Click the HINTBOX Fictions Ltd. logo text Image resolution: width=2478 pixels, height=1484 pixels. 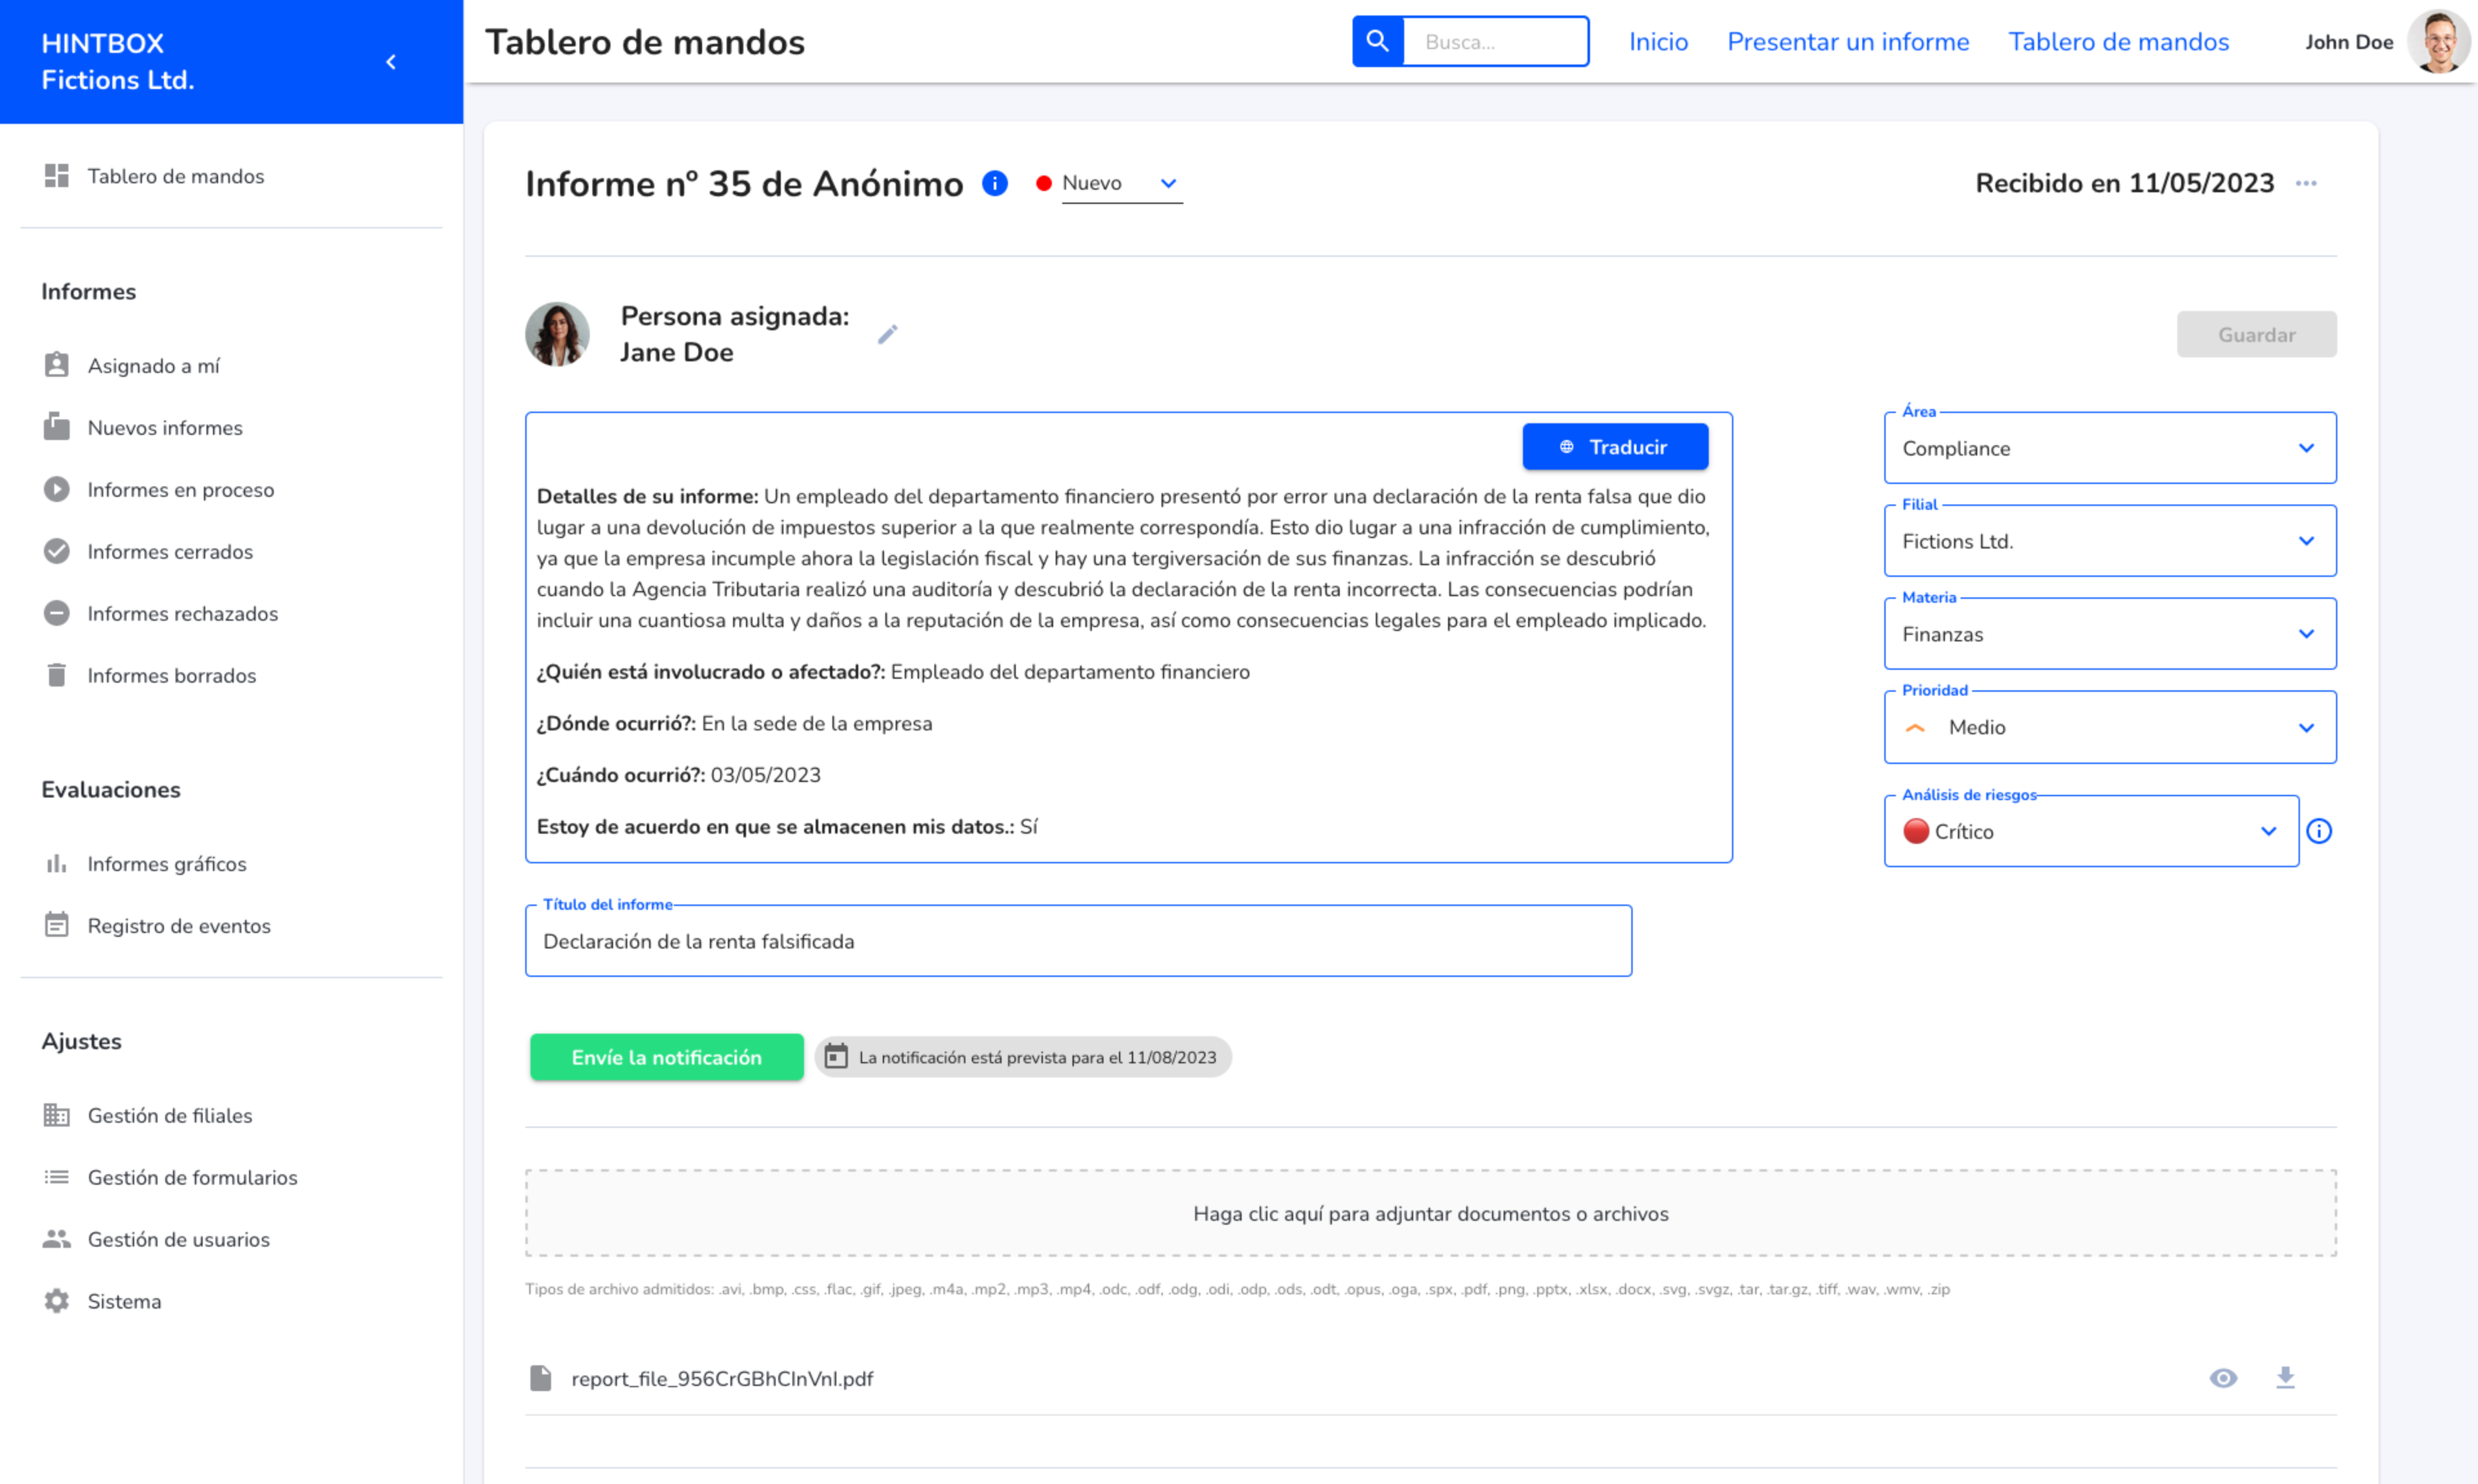pos(117,61)
